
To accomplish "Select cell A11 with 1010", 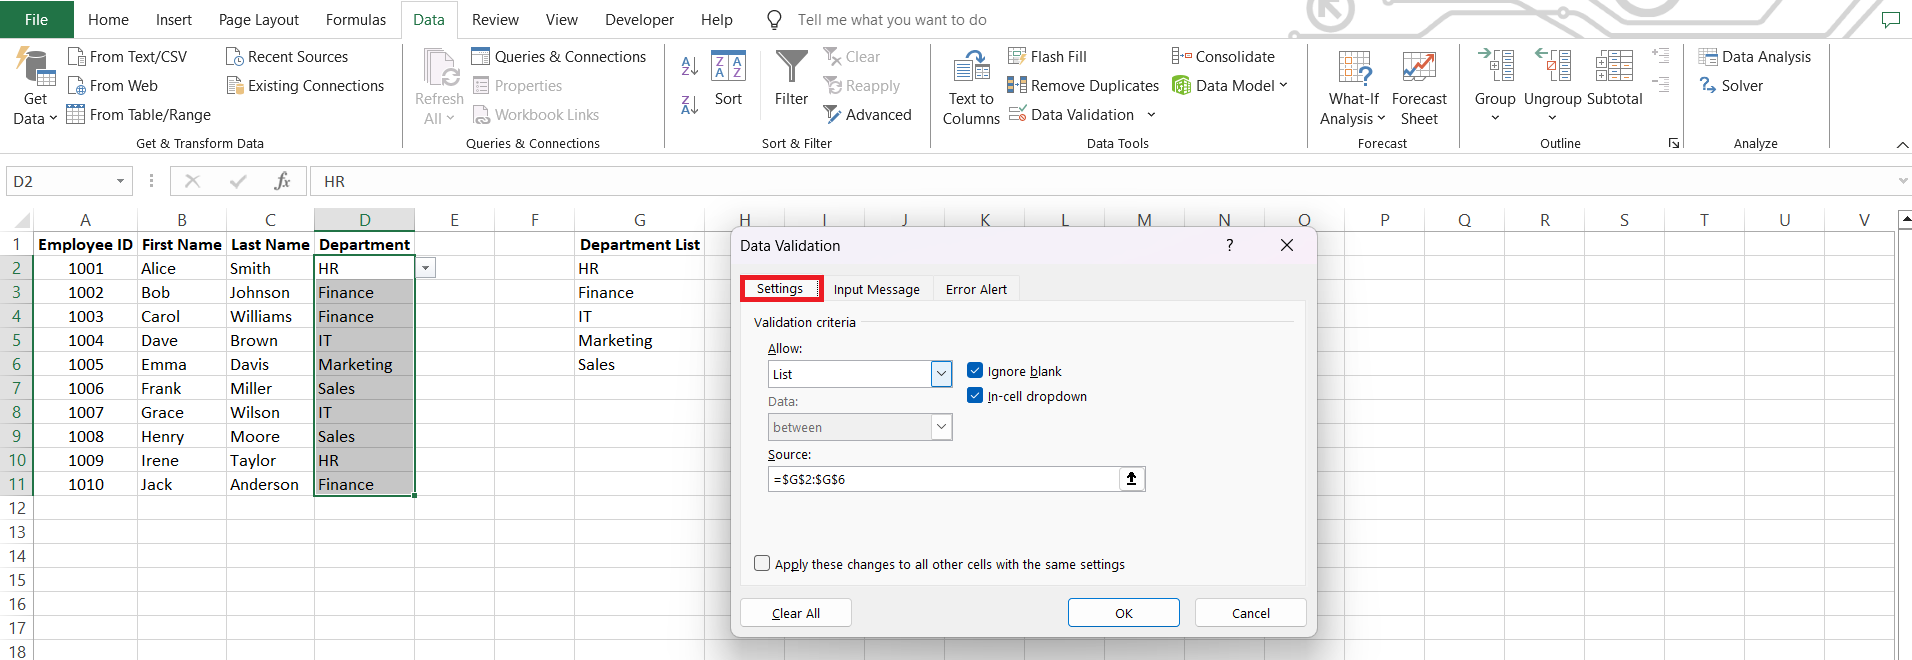I will tap(85, 484).
